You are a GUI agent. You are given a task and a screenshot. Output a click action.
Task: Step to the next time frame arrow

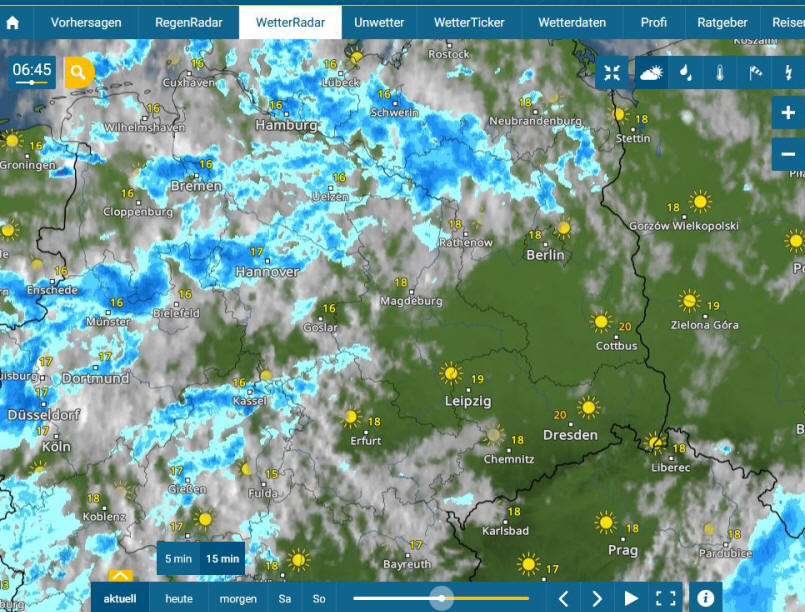click(x=597, y=598)
